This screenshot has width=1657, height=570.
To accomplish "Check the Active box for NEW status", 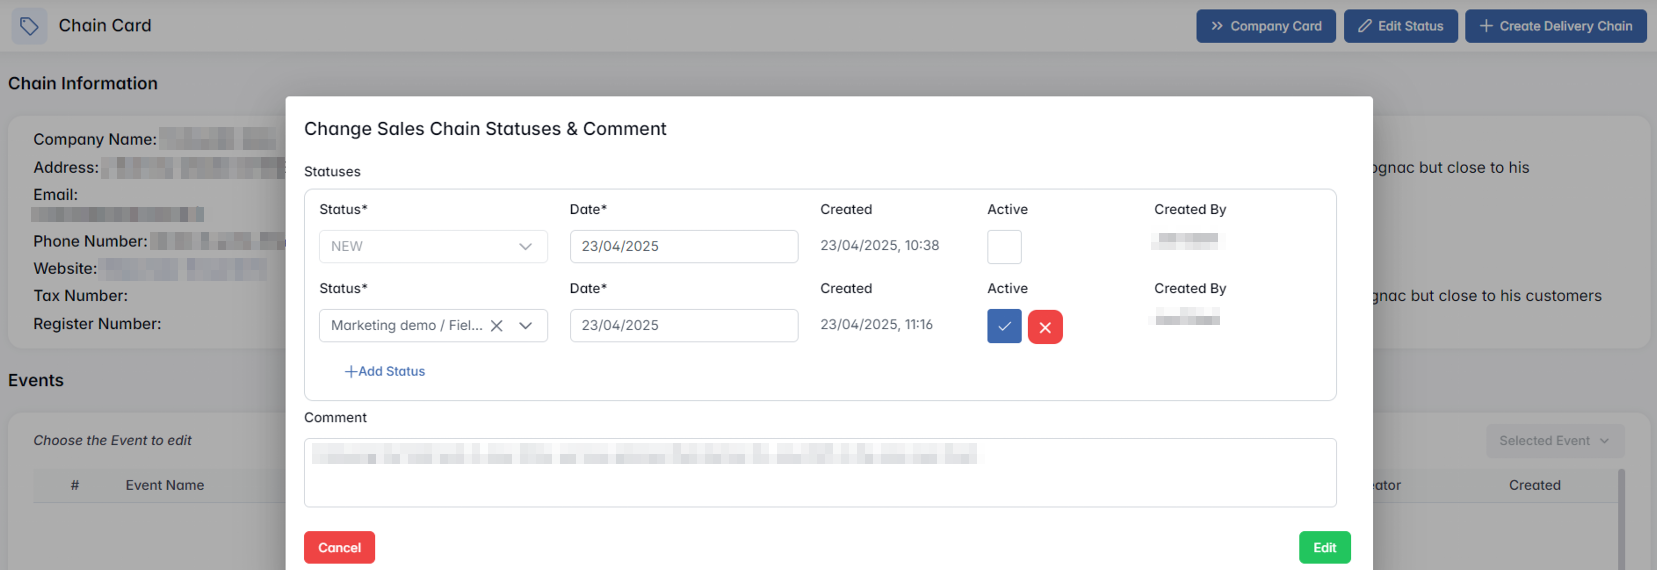I will [1004, 247].
